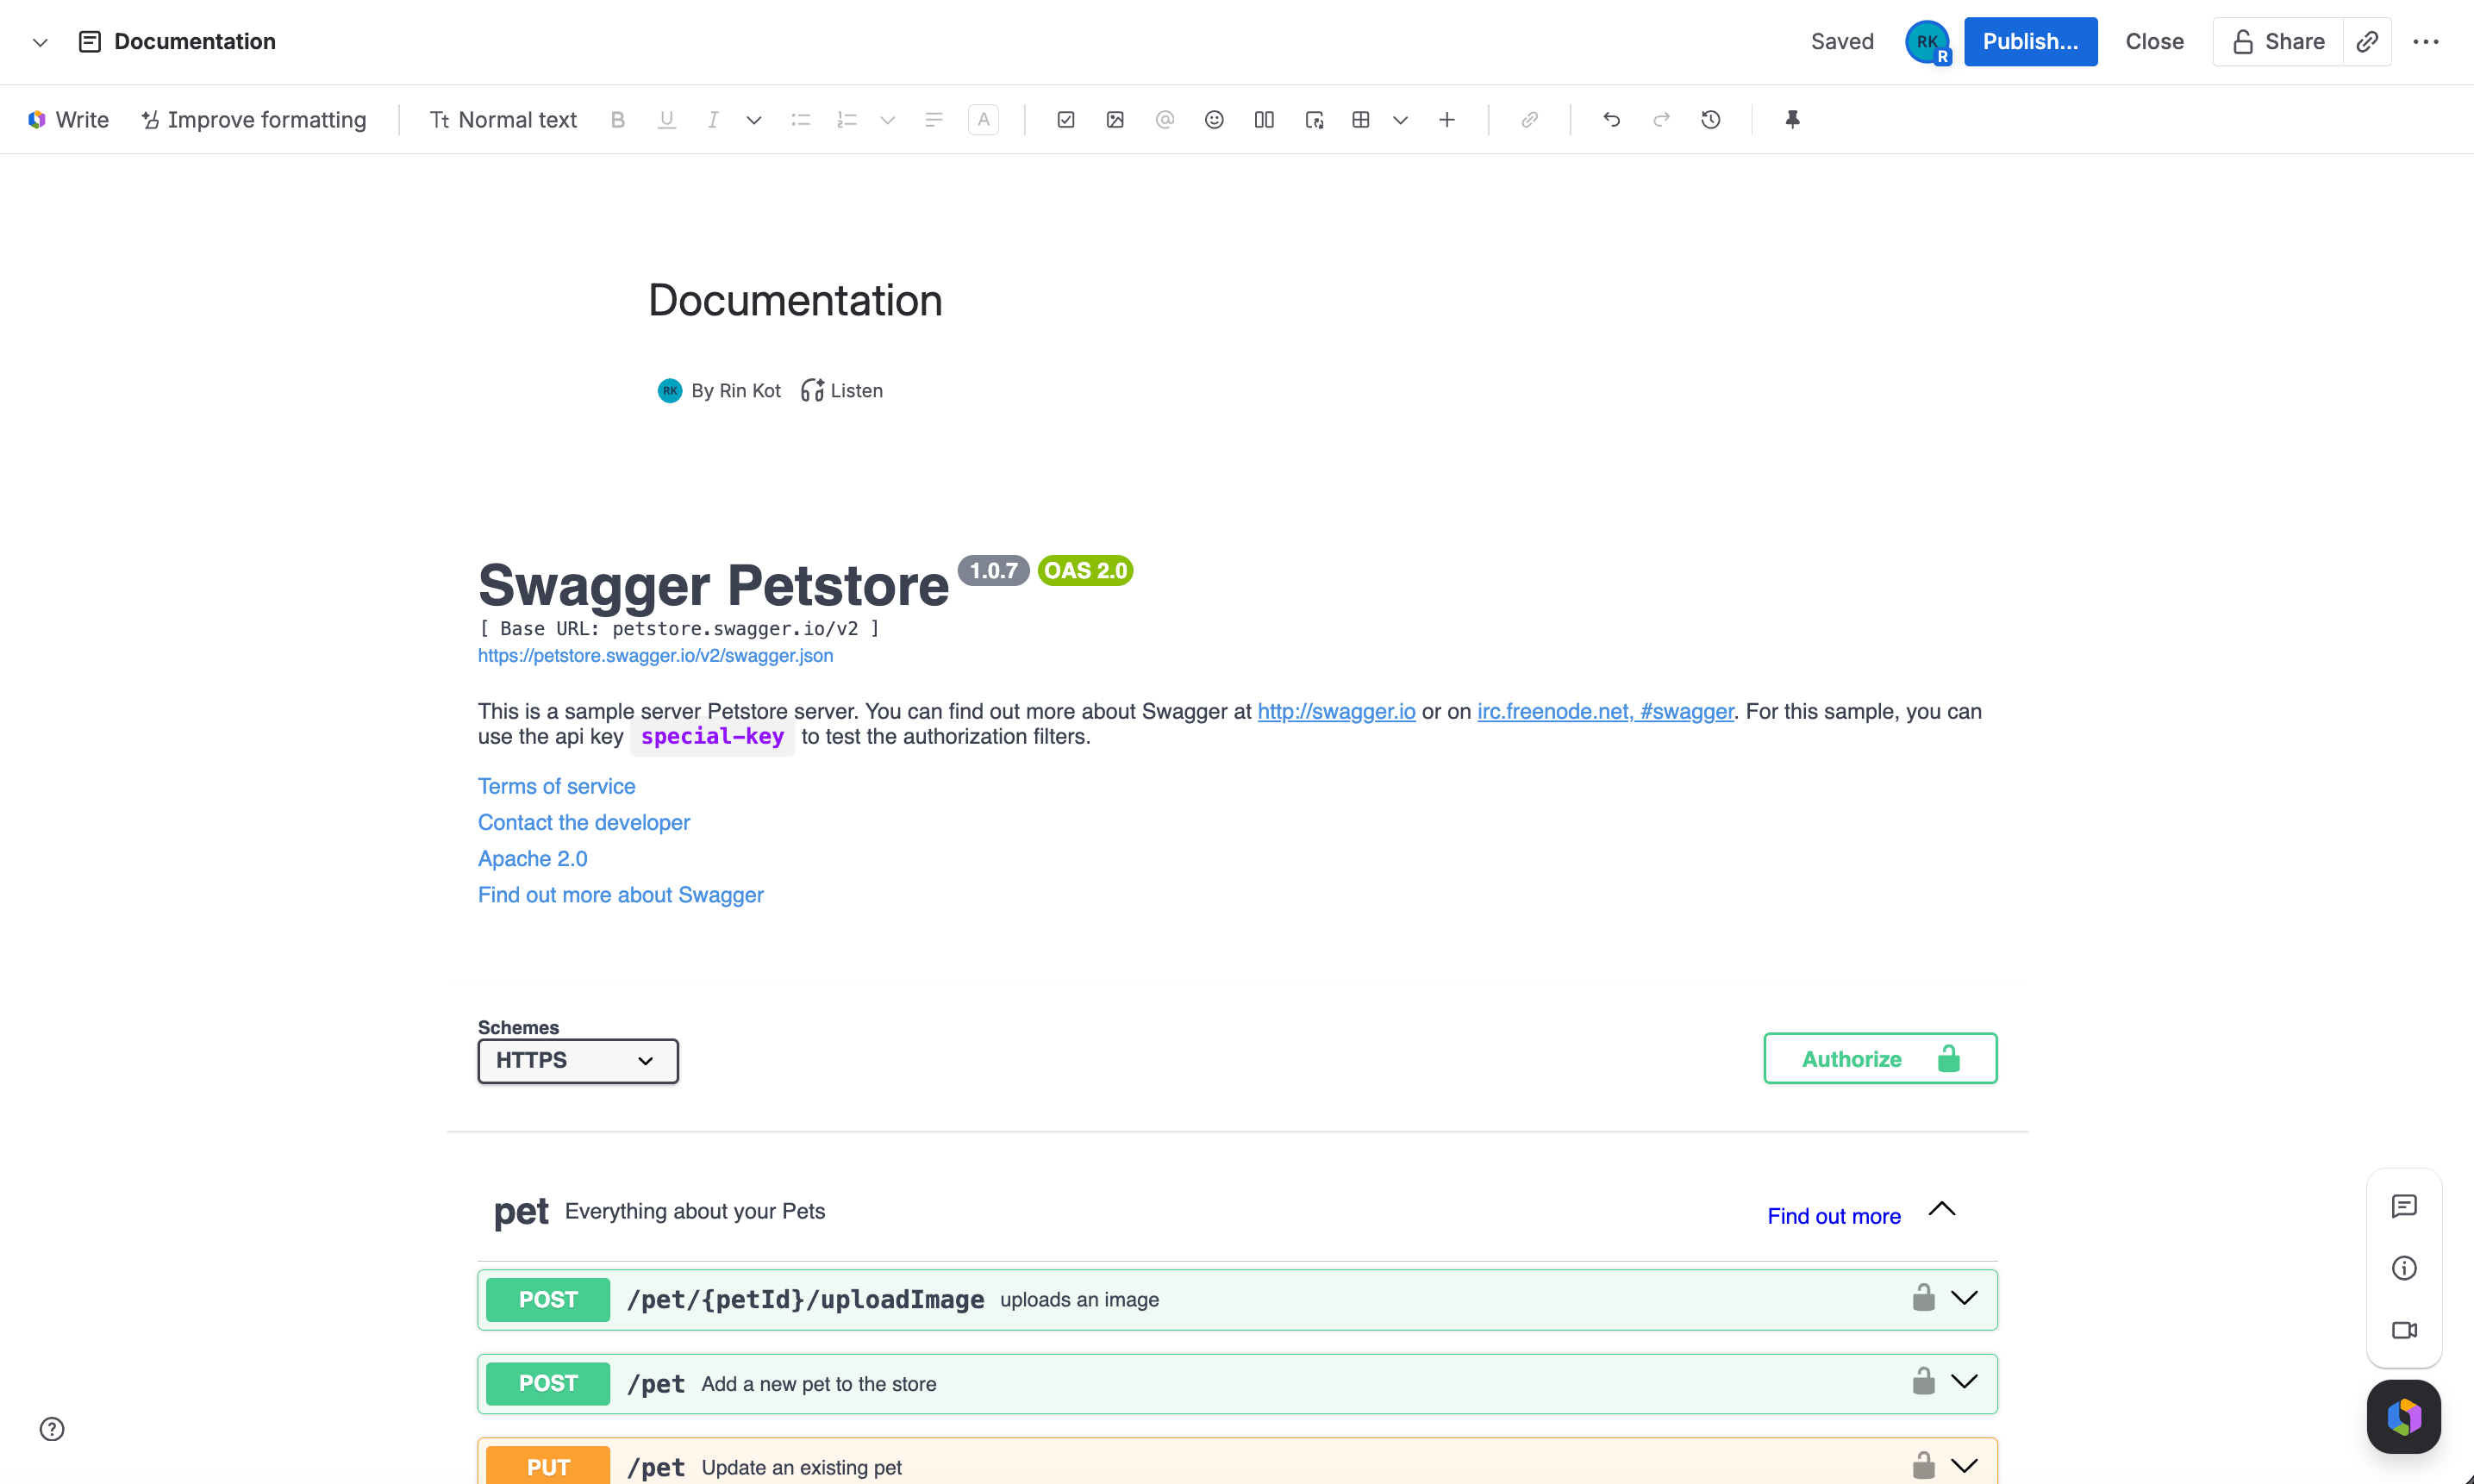Toggle italic formatting
Image resolution: width=2474 pixels, height=1484 pixels.
point(713,120)
